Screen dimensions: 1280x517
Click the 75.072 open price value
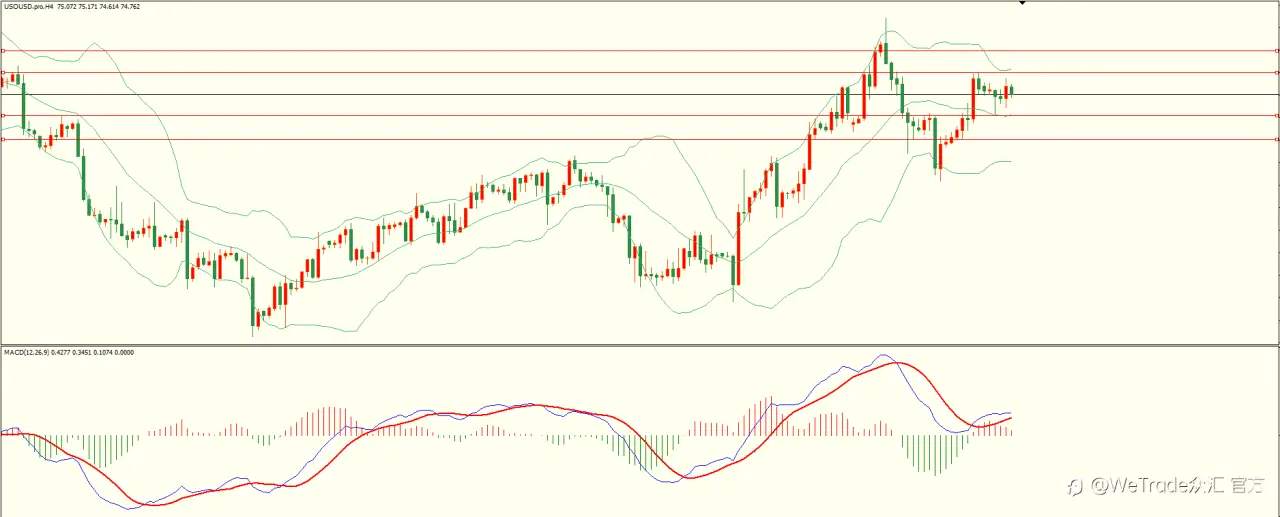(67, 6)
